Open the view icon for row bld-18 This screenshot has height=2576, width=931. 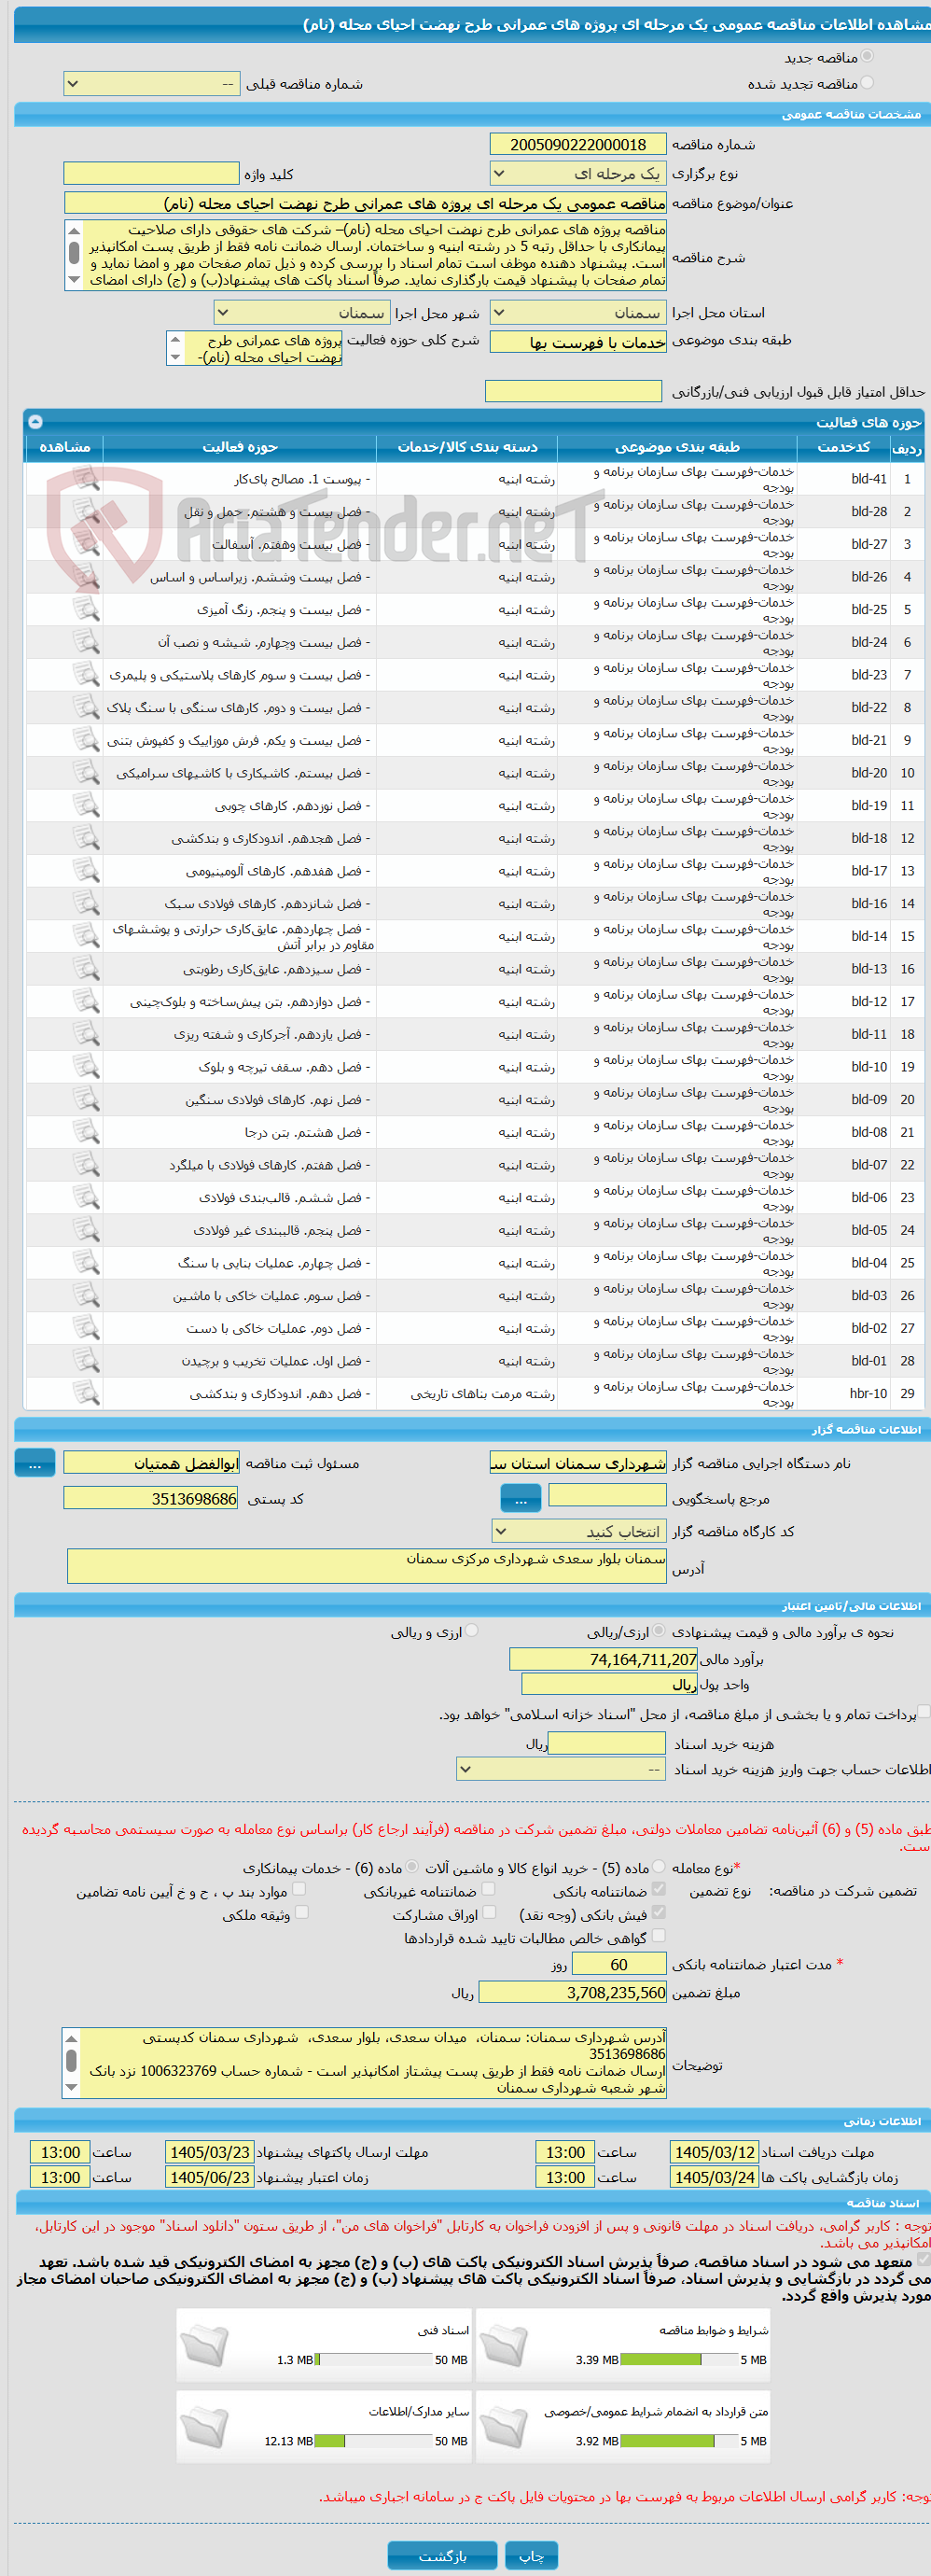[x=87, y=837]
